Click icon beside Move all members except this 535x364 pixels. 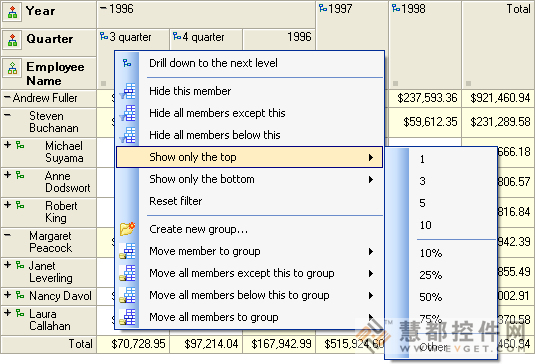[127, 273]
